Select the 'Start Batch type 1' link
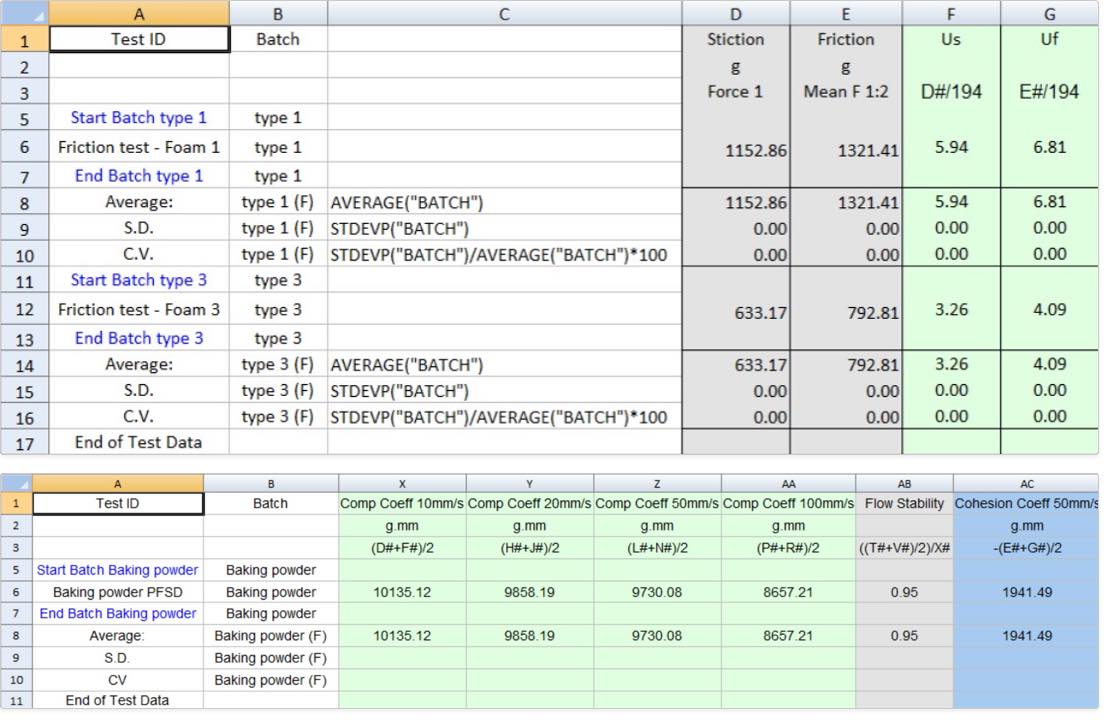This screenshot has width=1110, height=724. 138,117
